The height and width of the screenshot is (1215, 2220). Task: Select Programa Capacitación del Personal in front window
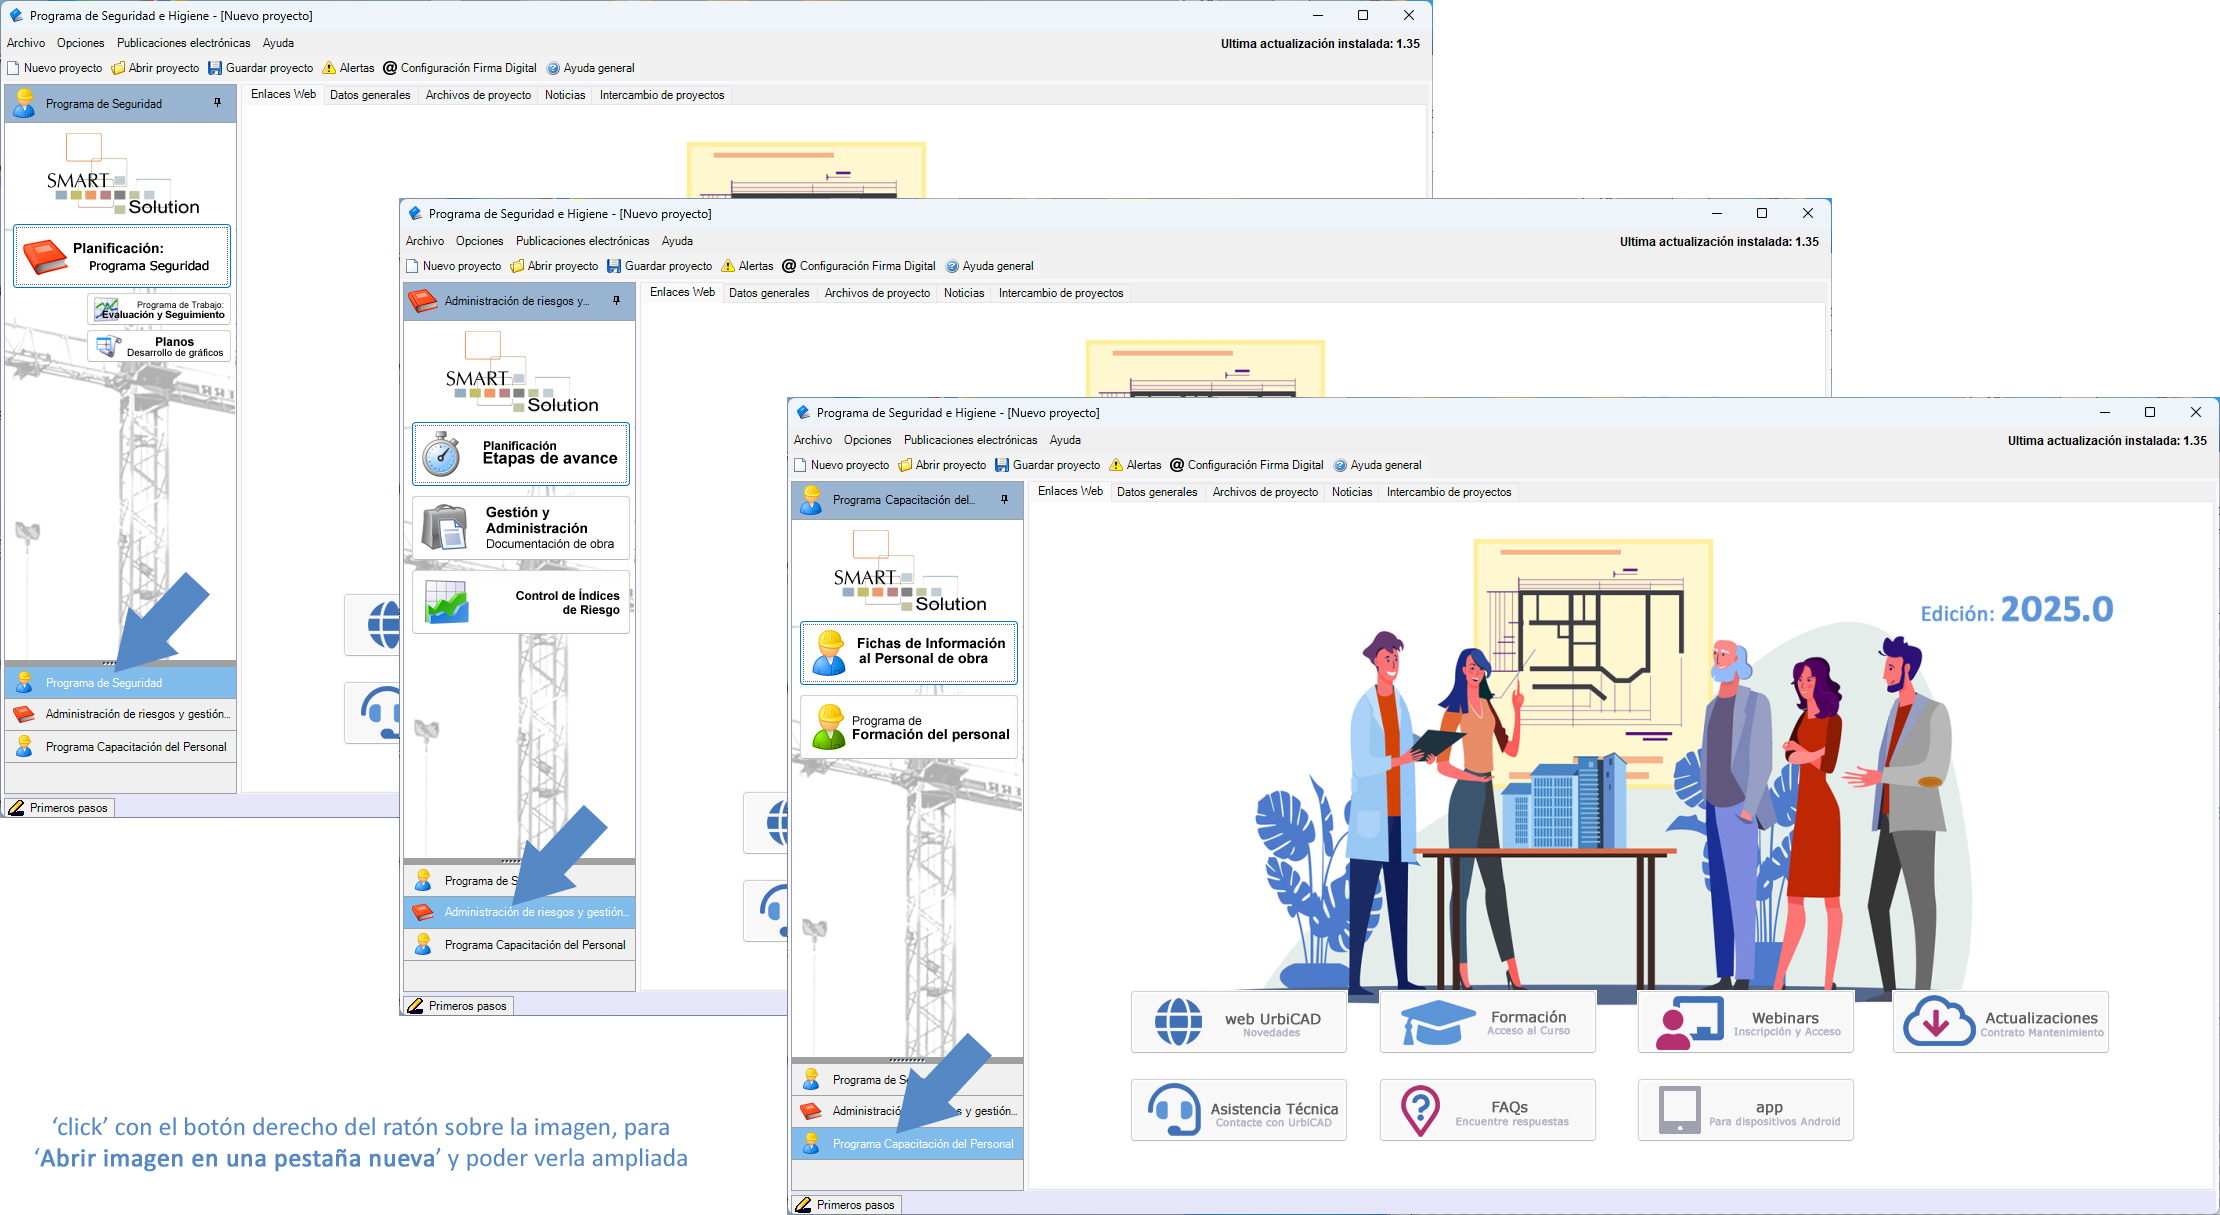pos(908,1144)
